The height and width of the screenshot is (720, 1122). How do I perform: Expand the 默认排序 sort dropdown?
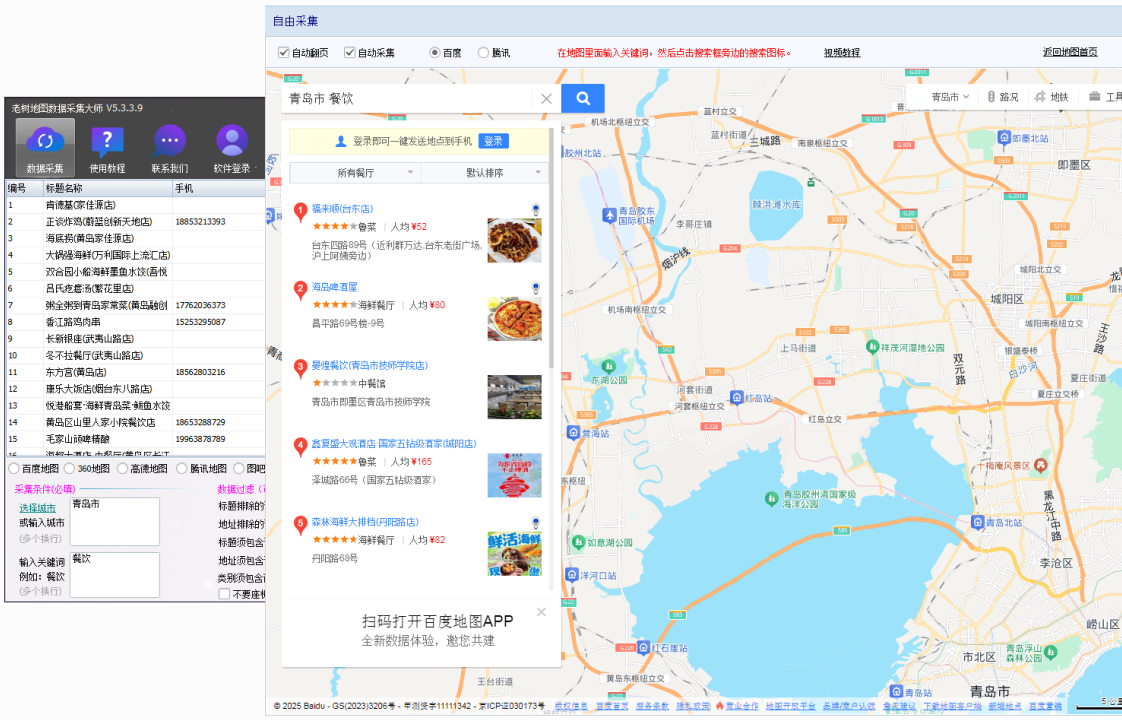(485, 172)
